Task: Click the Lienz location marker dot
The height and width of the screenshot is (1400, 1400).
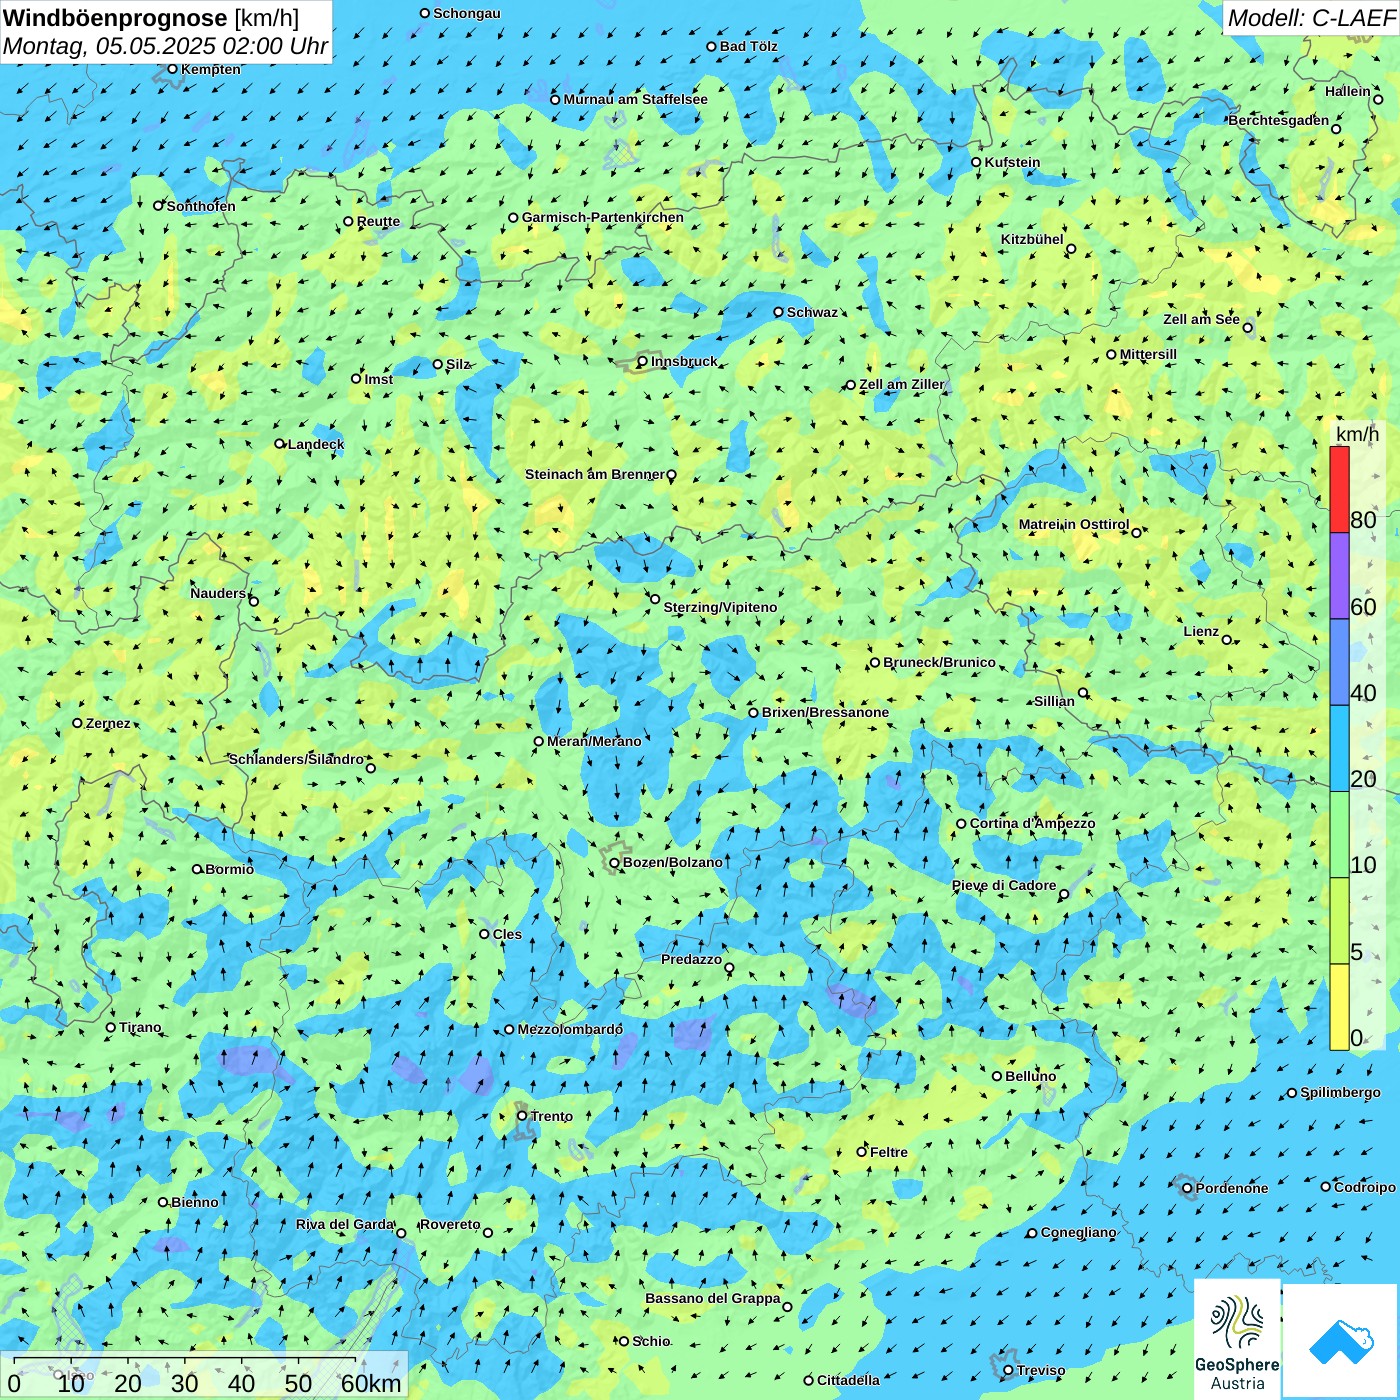Action: 1227,640
